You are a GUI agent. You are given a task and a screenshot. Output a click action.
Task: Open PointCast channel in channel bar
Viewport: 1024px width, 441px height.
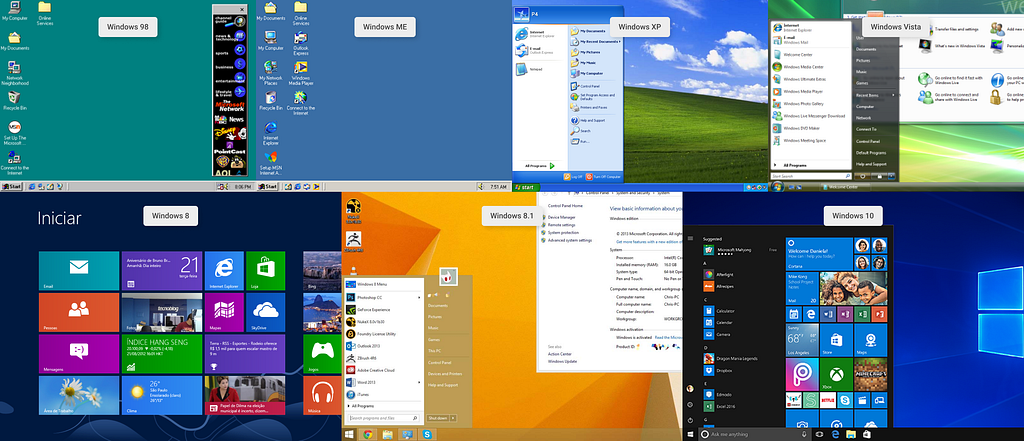click(x=230, y=150)
